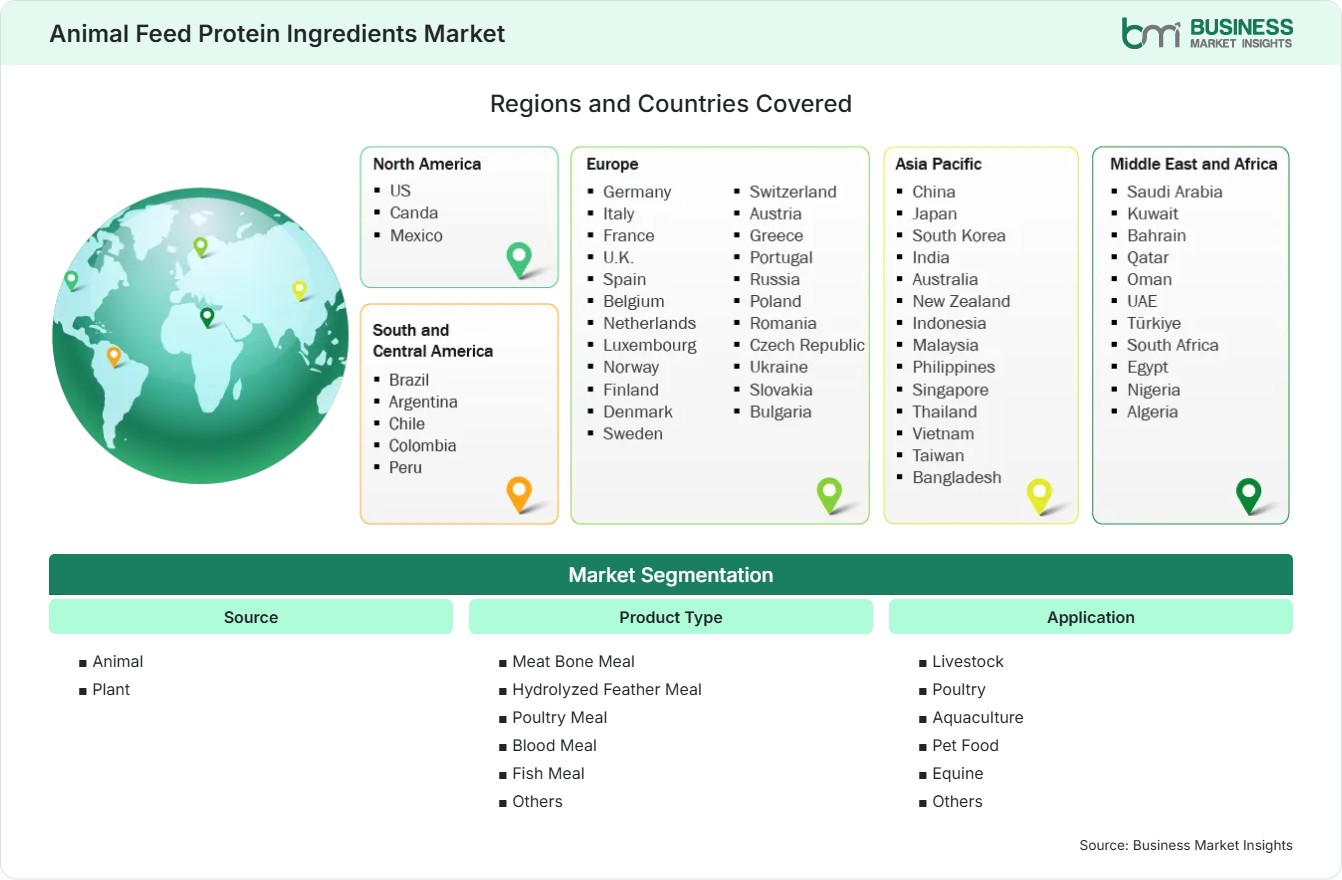Click 'Brazil' in South America list

pyautogui.click(x=409, y=379)
